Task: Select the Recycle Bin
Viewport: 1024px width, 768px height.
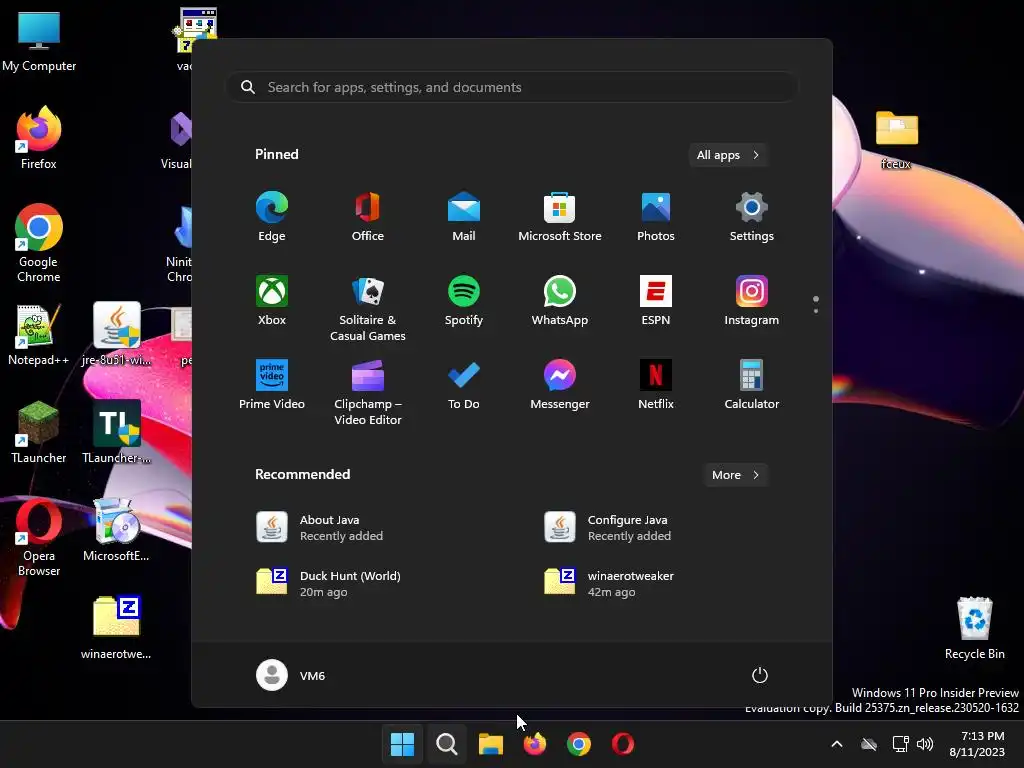Action: [x=974, y=628]
